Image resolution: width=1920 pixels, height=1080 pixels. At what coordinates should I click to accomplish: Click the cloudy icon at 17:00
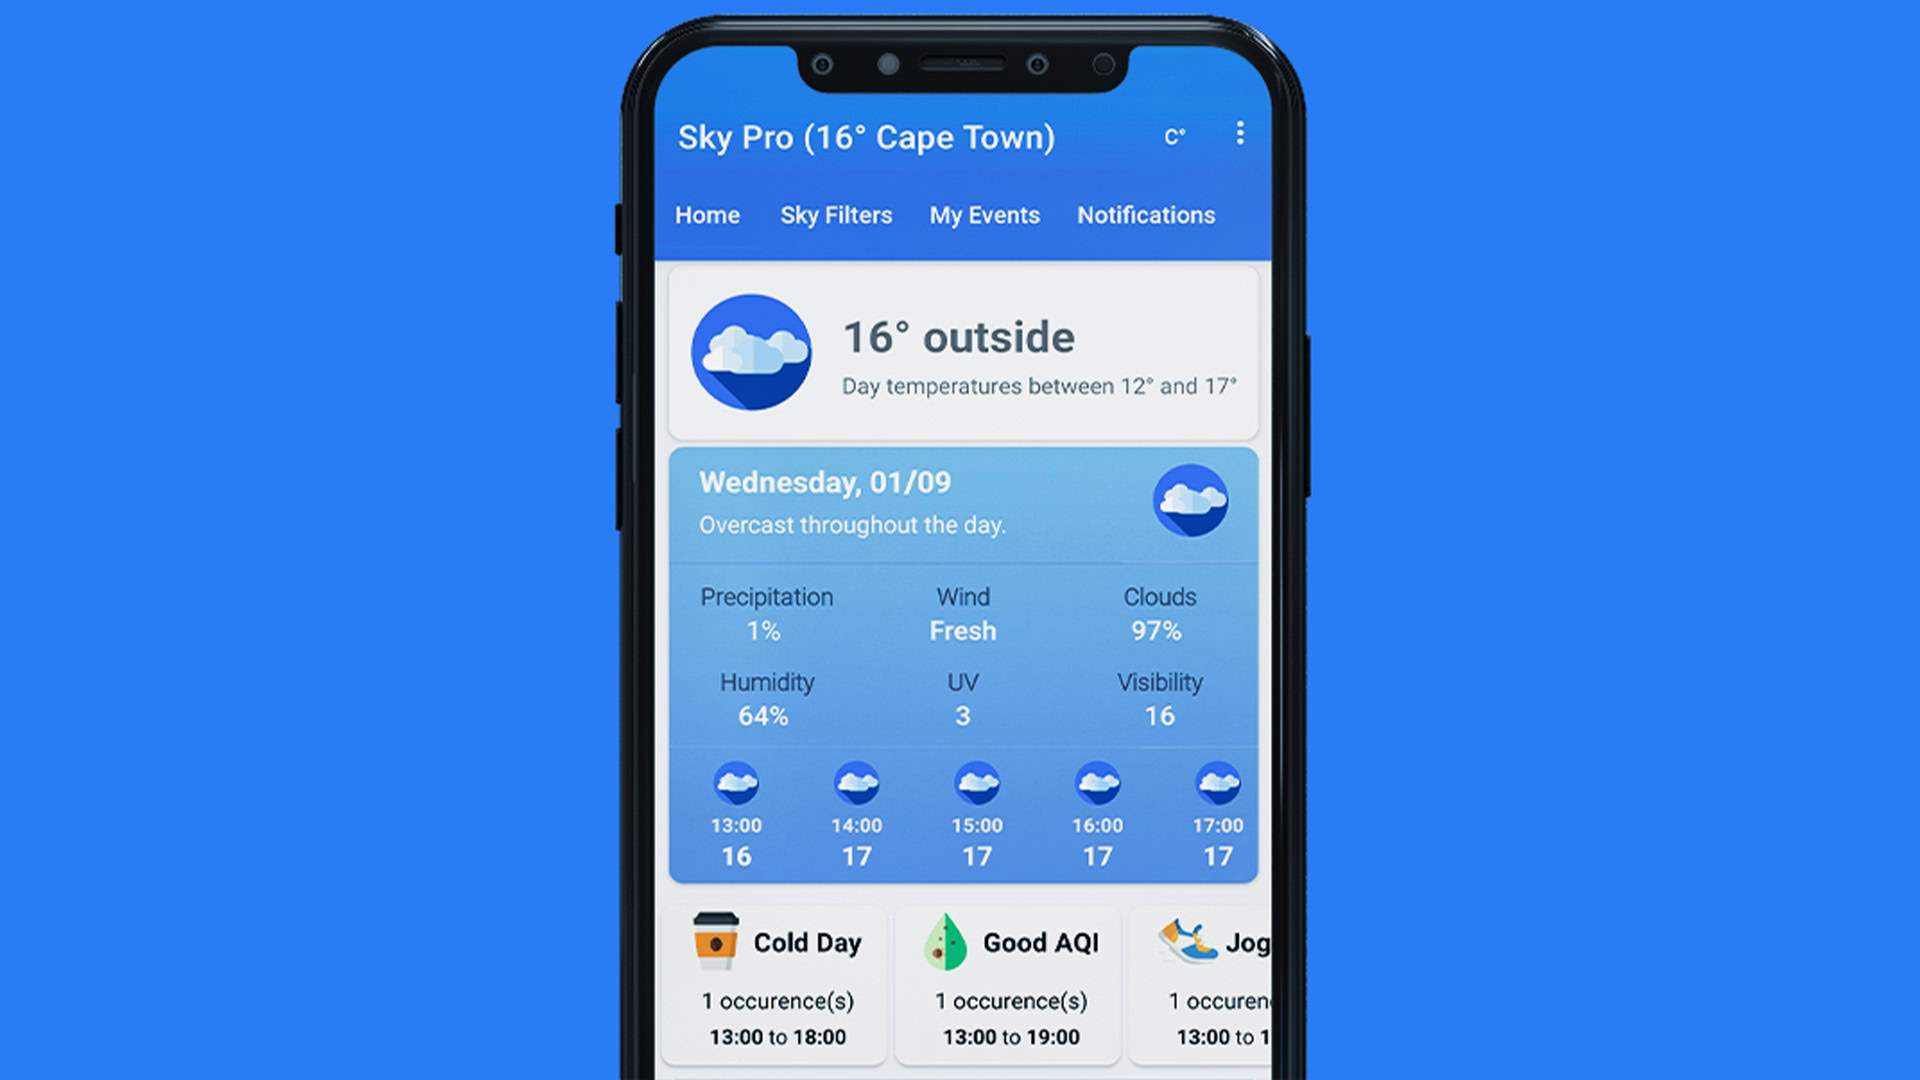click(x=1216, y=786)
